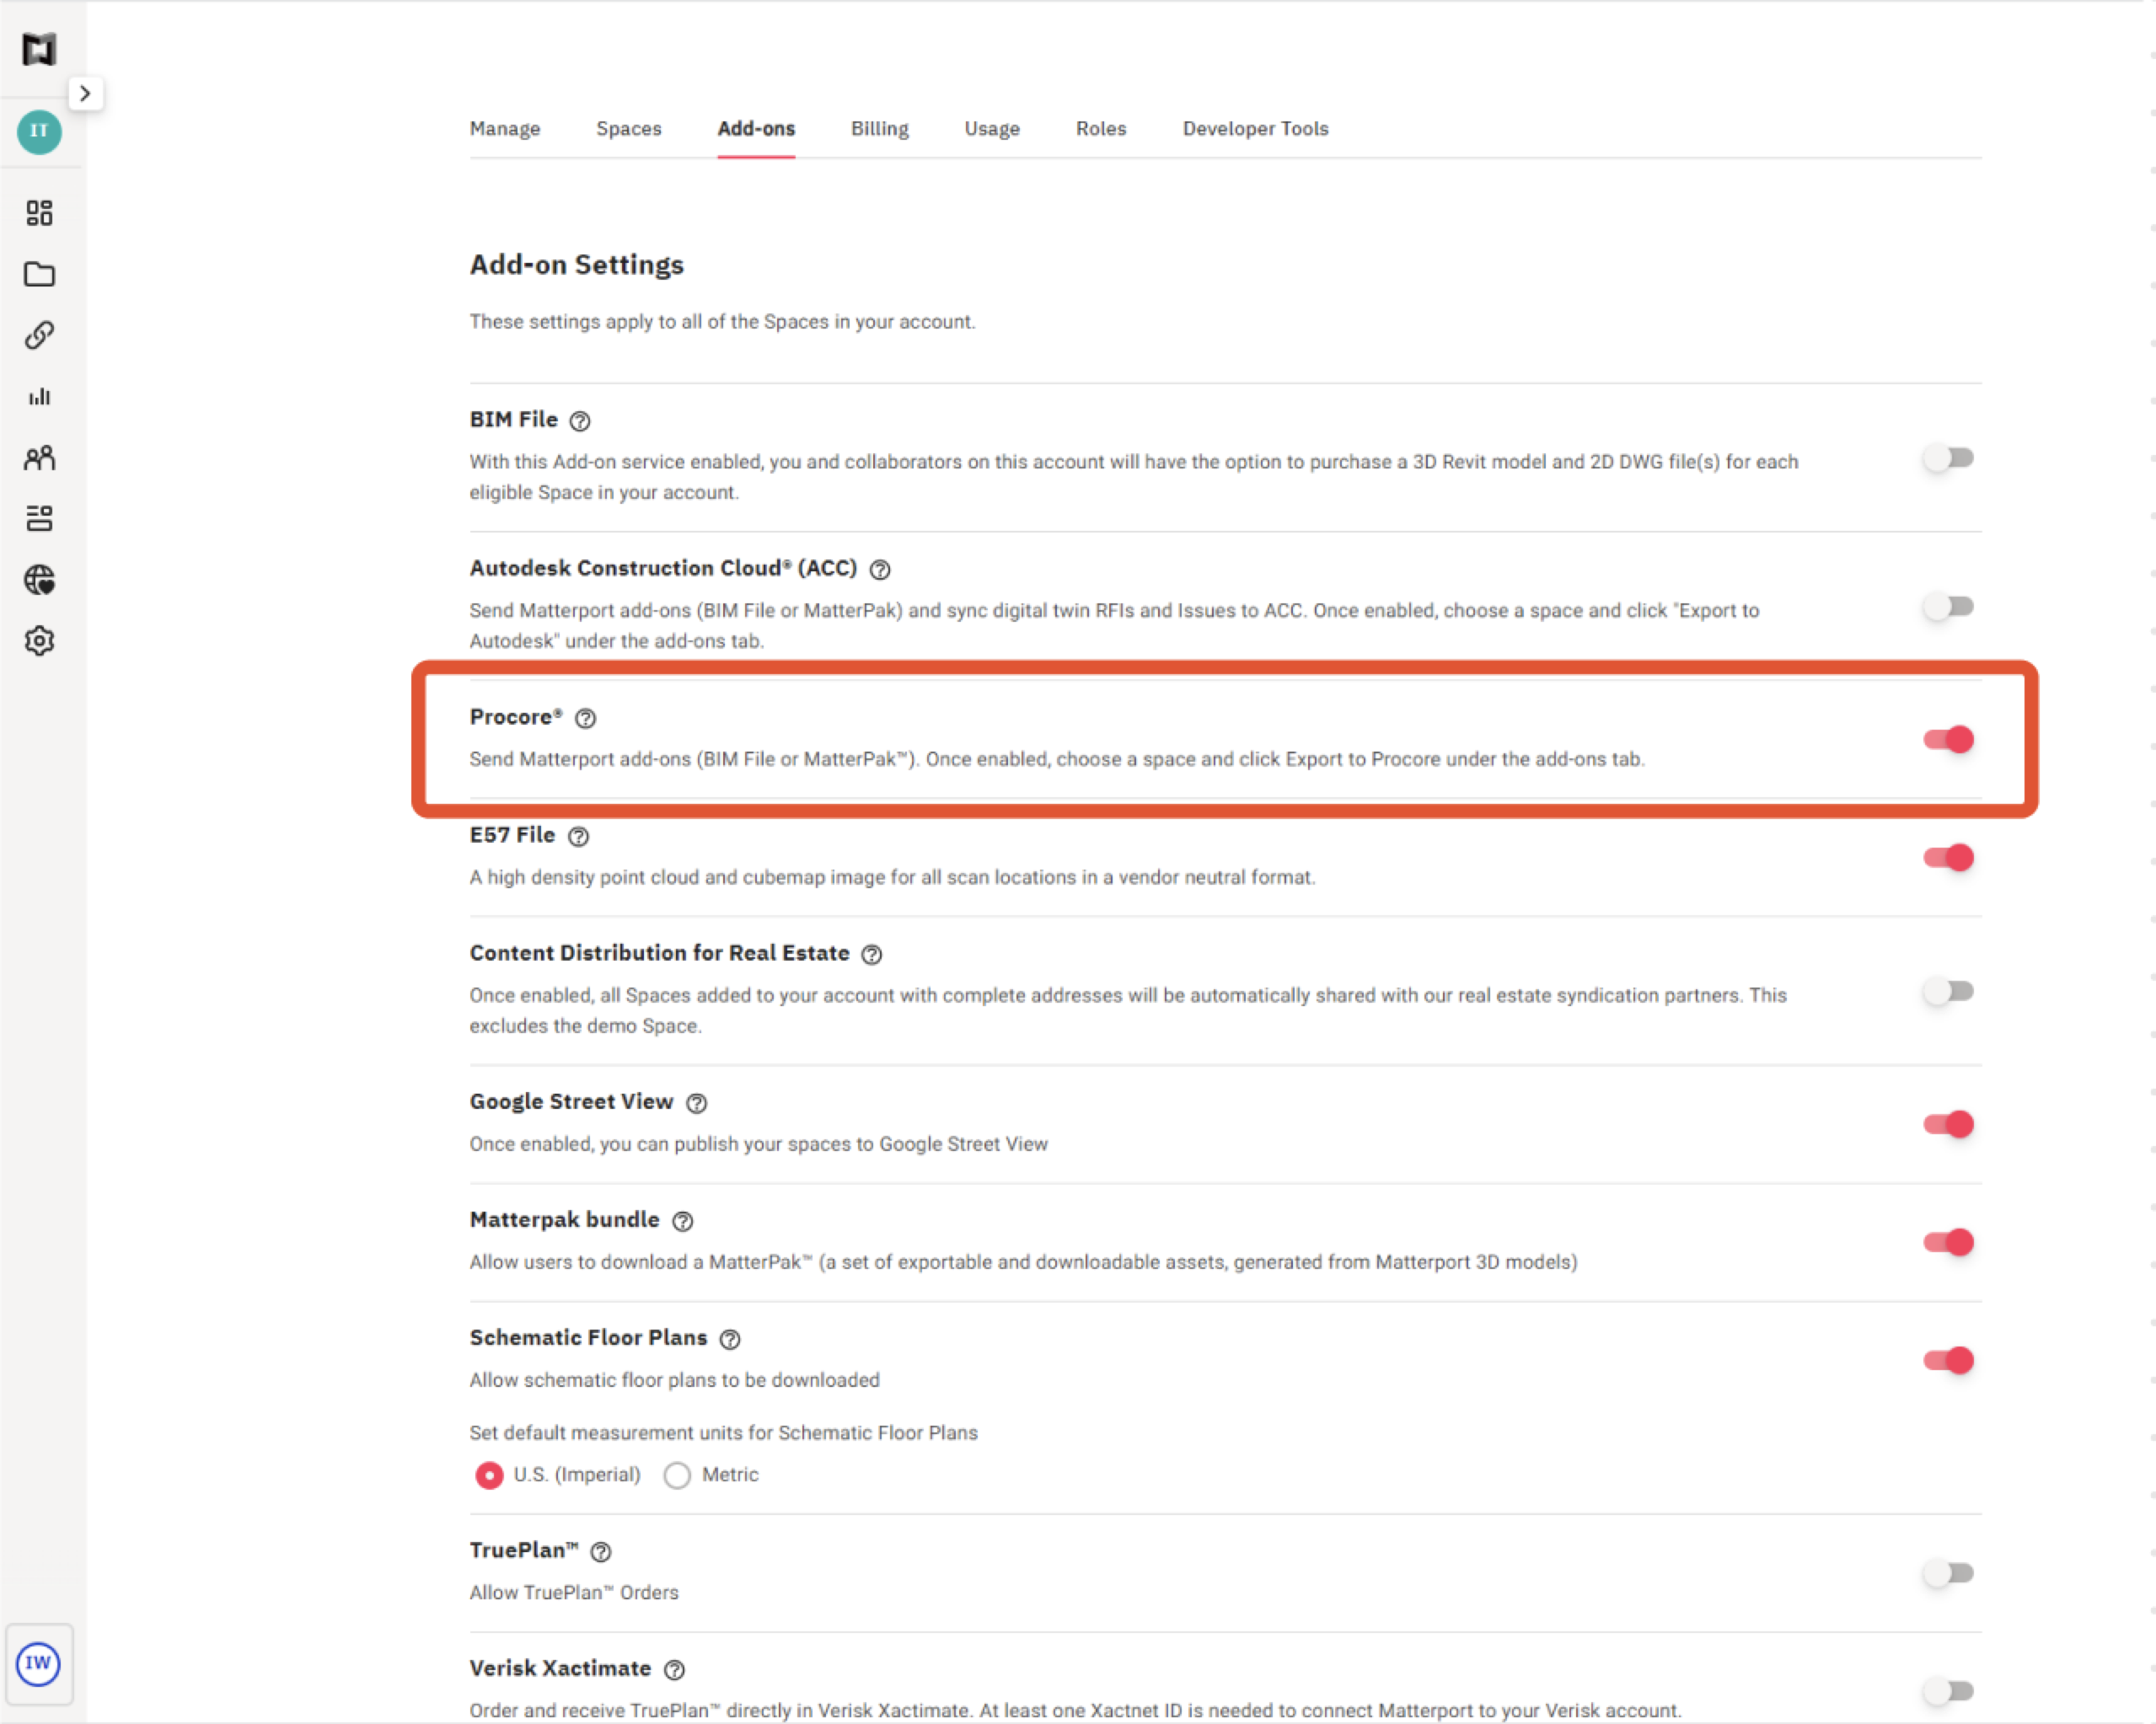This screenshot has width=2156, height=1724.
Task: Turn off the Google Street View toggle
Action: tap(1948, 1123)
